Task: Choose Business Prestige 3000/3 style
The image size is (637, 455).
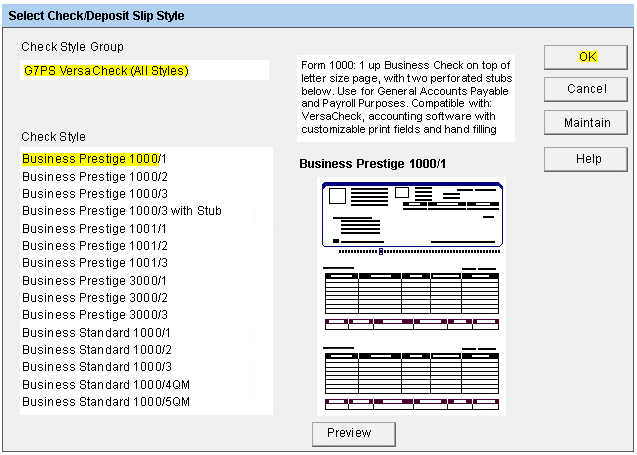Action: 95,315
